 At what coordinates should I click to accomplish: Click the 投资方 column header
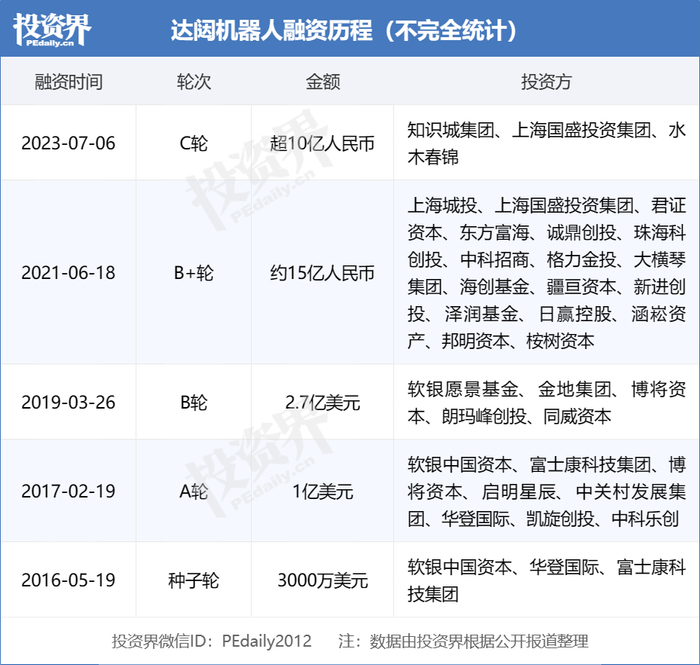click(x=546, y=82)
